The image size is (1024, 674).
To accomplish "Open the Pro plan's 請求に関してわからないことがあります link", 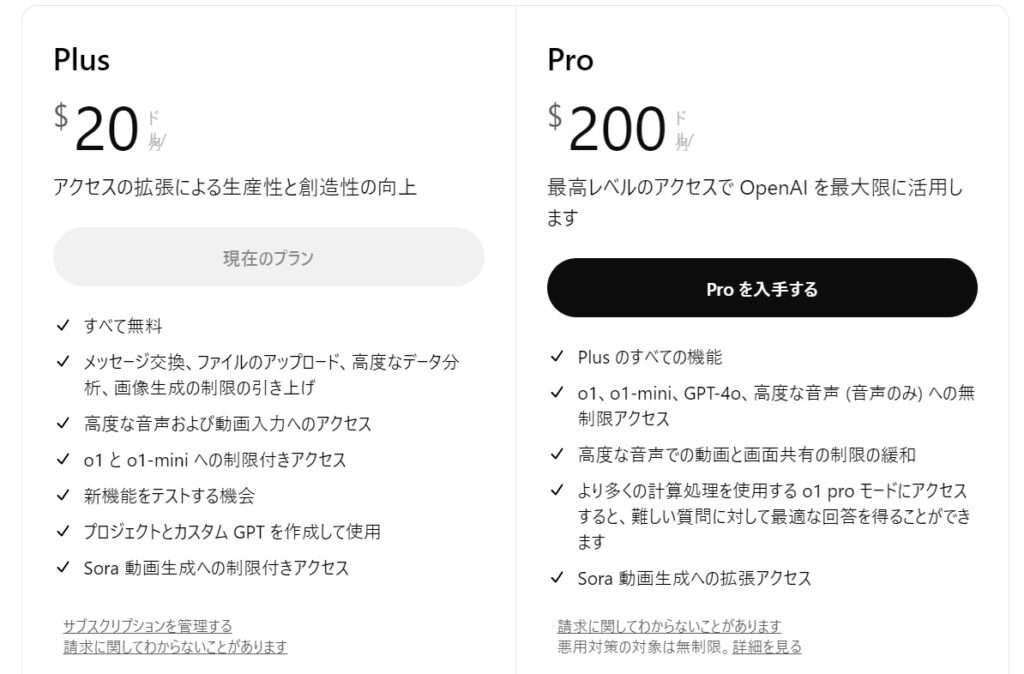I will (669, 626).
